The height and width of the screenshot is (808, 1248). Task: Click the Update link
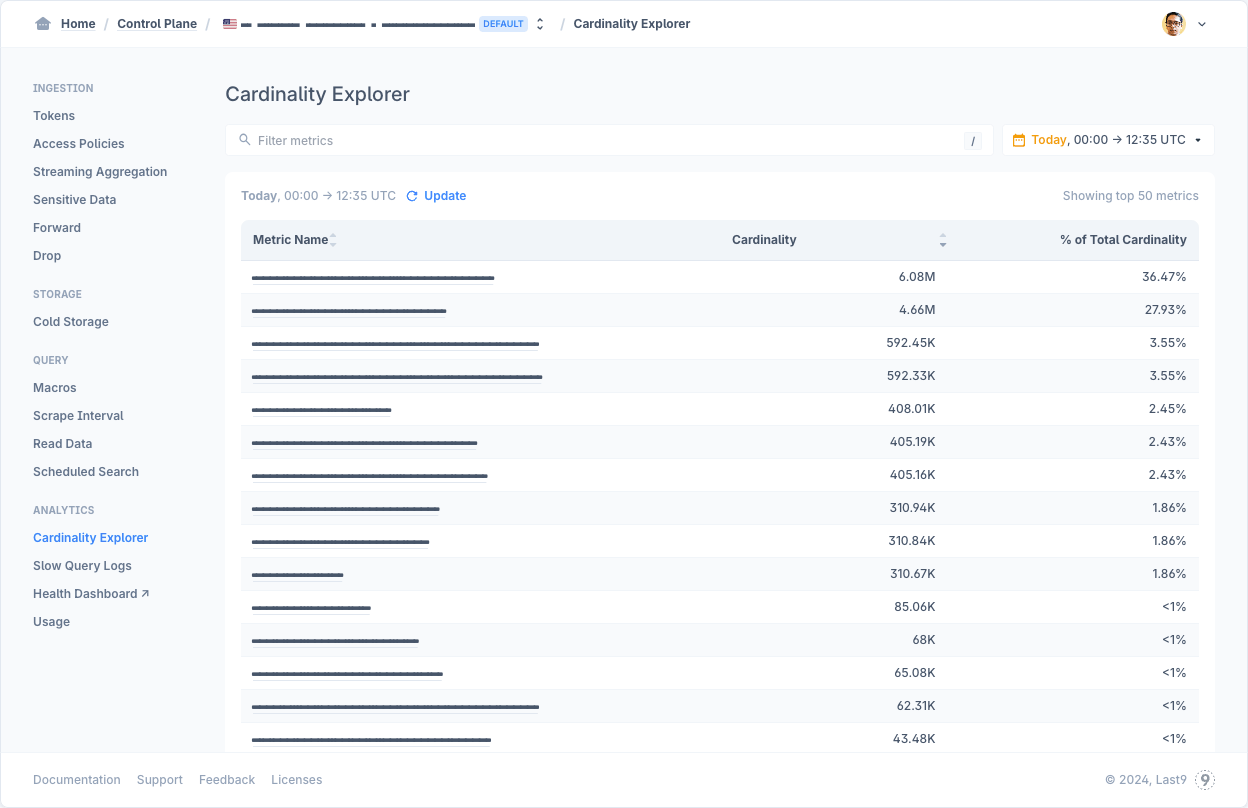pos(444,196)
